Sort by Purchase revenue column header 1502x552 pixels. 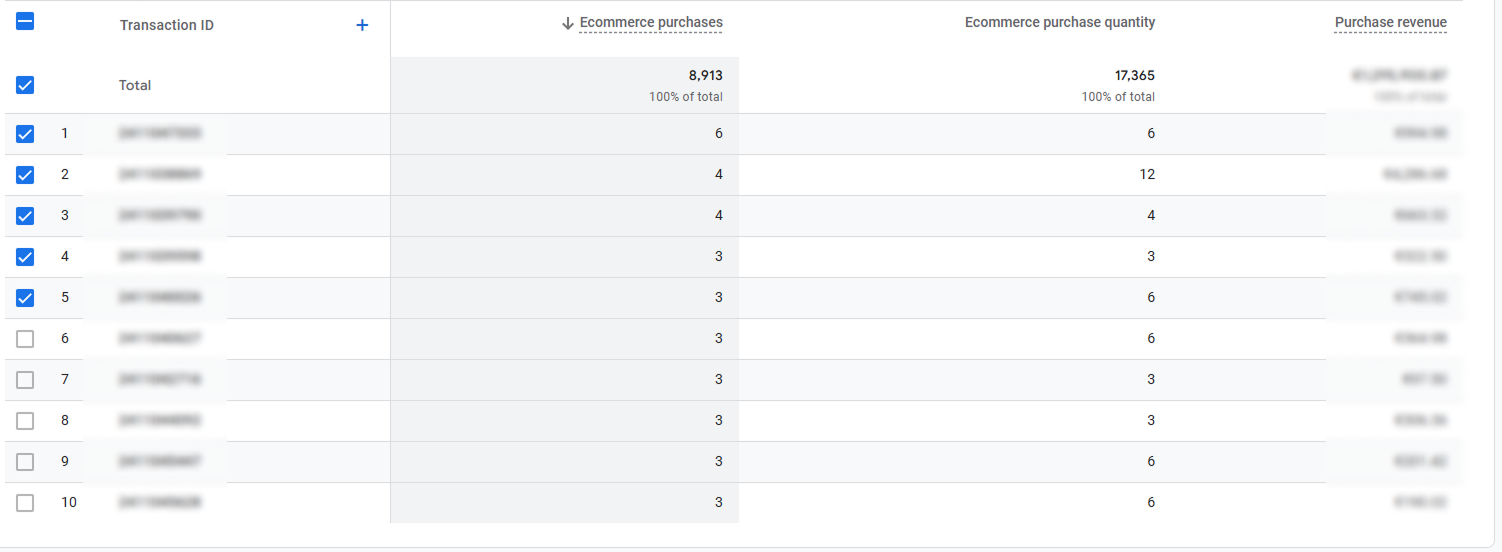point(1391,23)
